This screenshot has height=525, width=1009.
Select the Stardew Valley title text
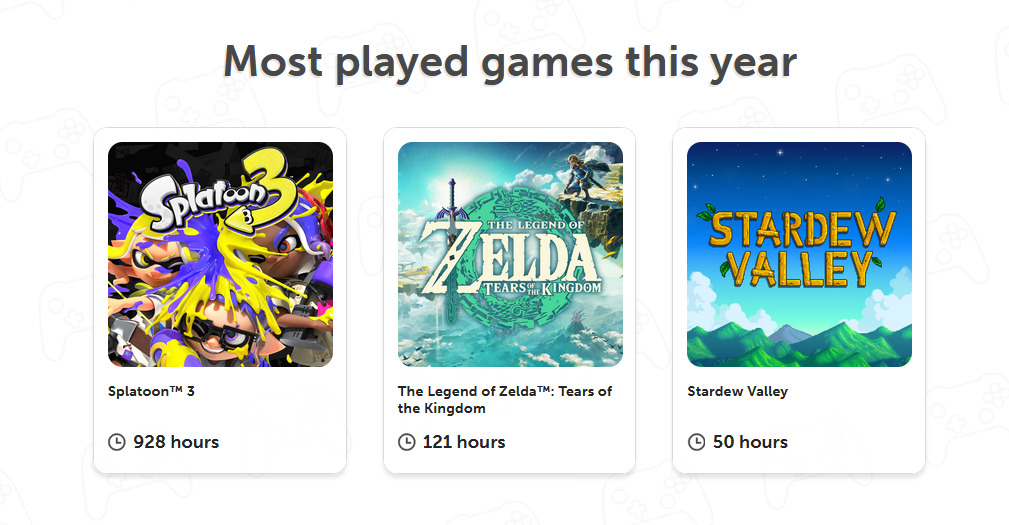point(737,391)
